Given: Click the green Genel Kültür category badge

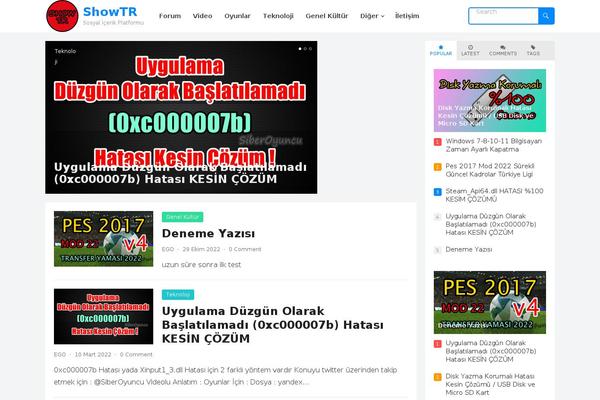Looking at the screenshot, I should pyautogui.click(x=183, y=217).
